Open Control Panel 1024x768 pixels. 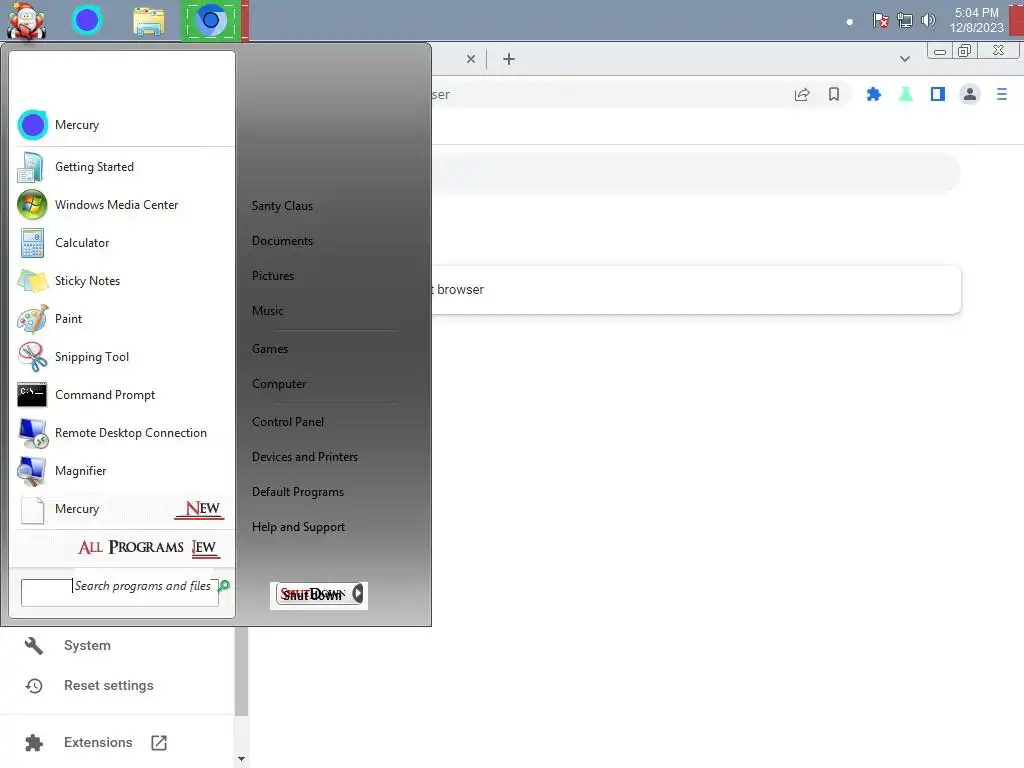[x=288, y=422]
